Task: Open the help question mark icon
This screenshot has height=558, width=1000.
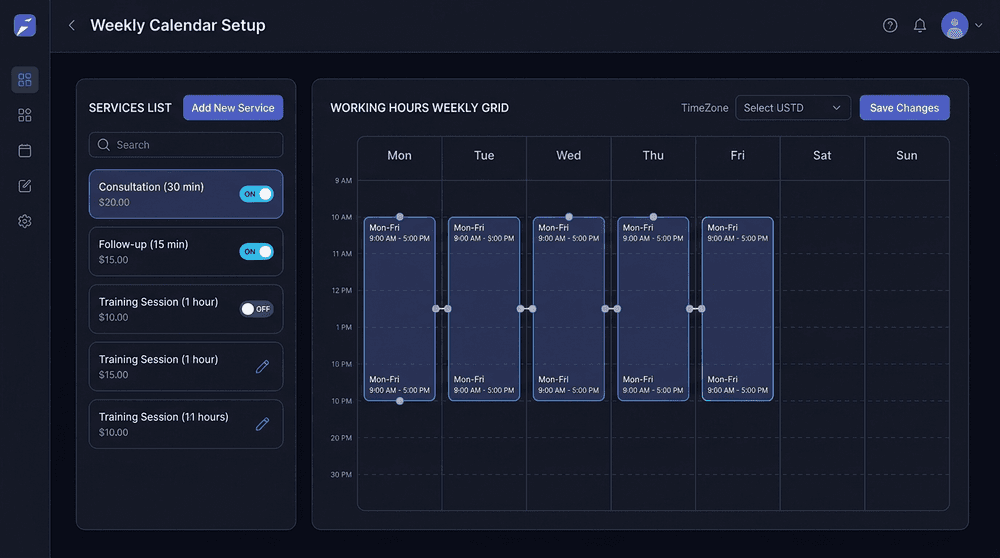Action: click(x=890, y=26)
